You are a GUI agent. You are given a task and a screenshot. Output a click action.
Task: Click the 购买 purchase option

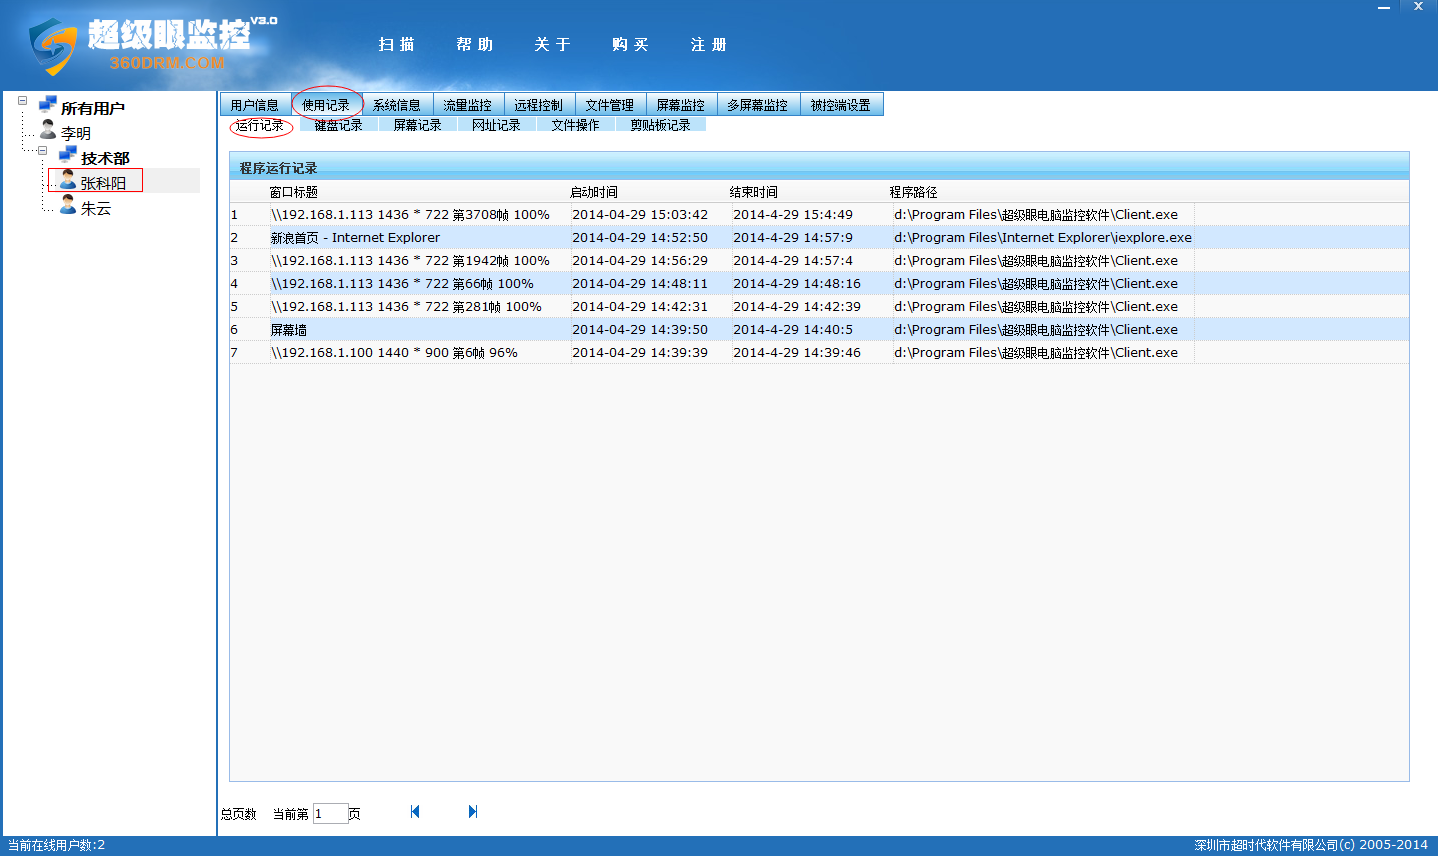(x=630, y=44)
